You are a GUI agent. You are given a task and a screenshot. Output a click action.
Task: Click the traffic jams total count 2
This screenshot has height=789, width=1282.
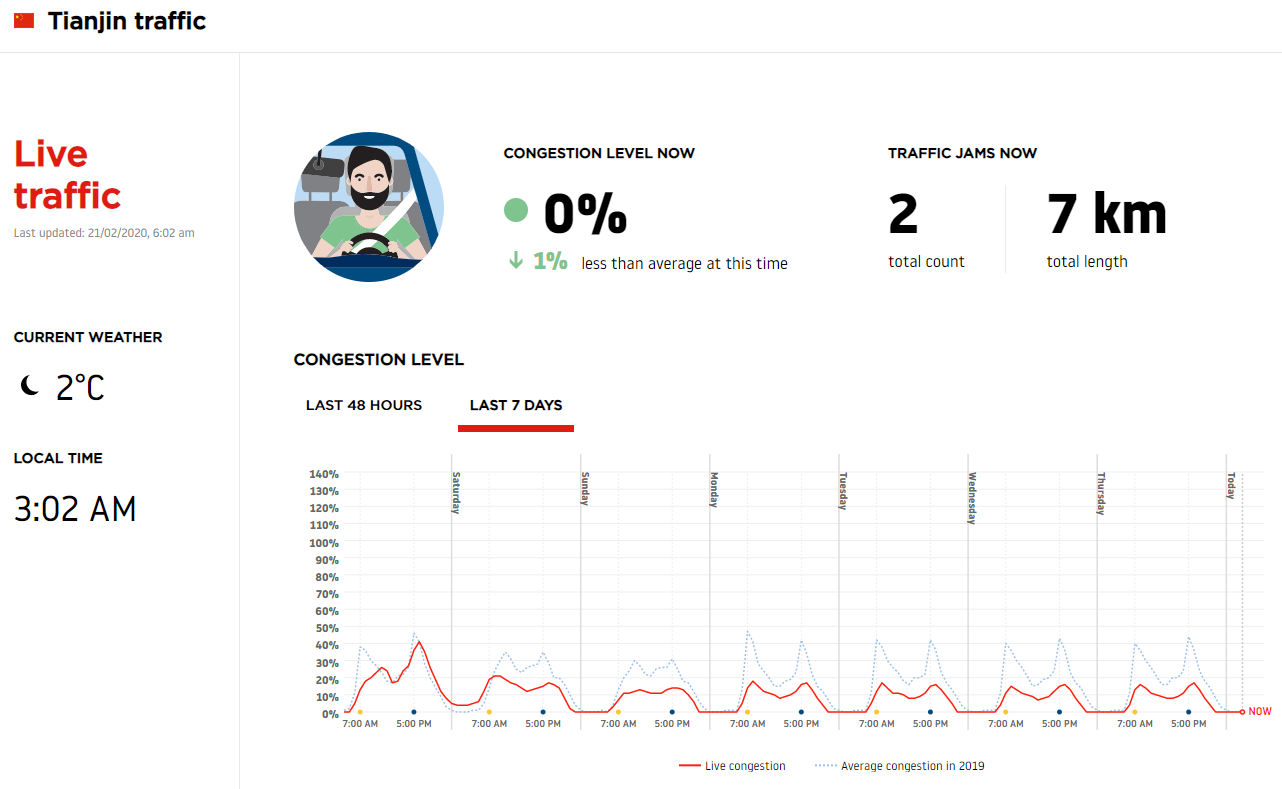pos(903,212)
